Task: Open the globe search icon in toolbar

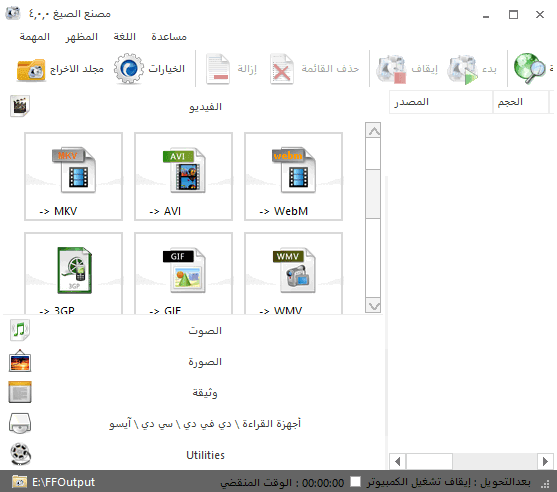Action: tap(529, 69)
